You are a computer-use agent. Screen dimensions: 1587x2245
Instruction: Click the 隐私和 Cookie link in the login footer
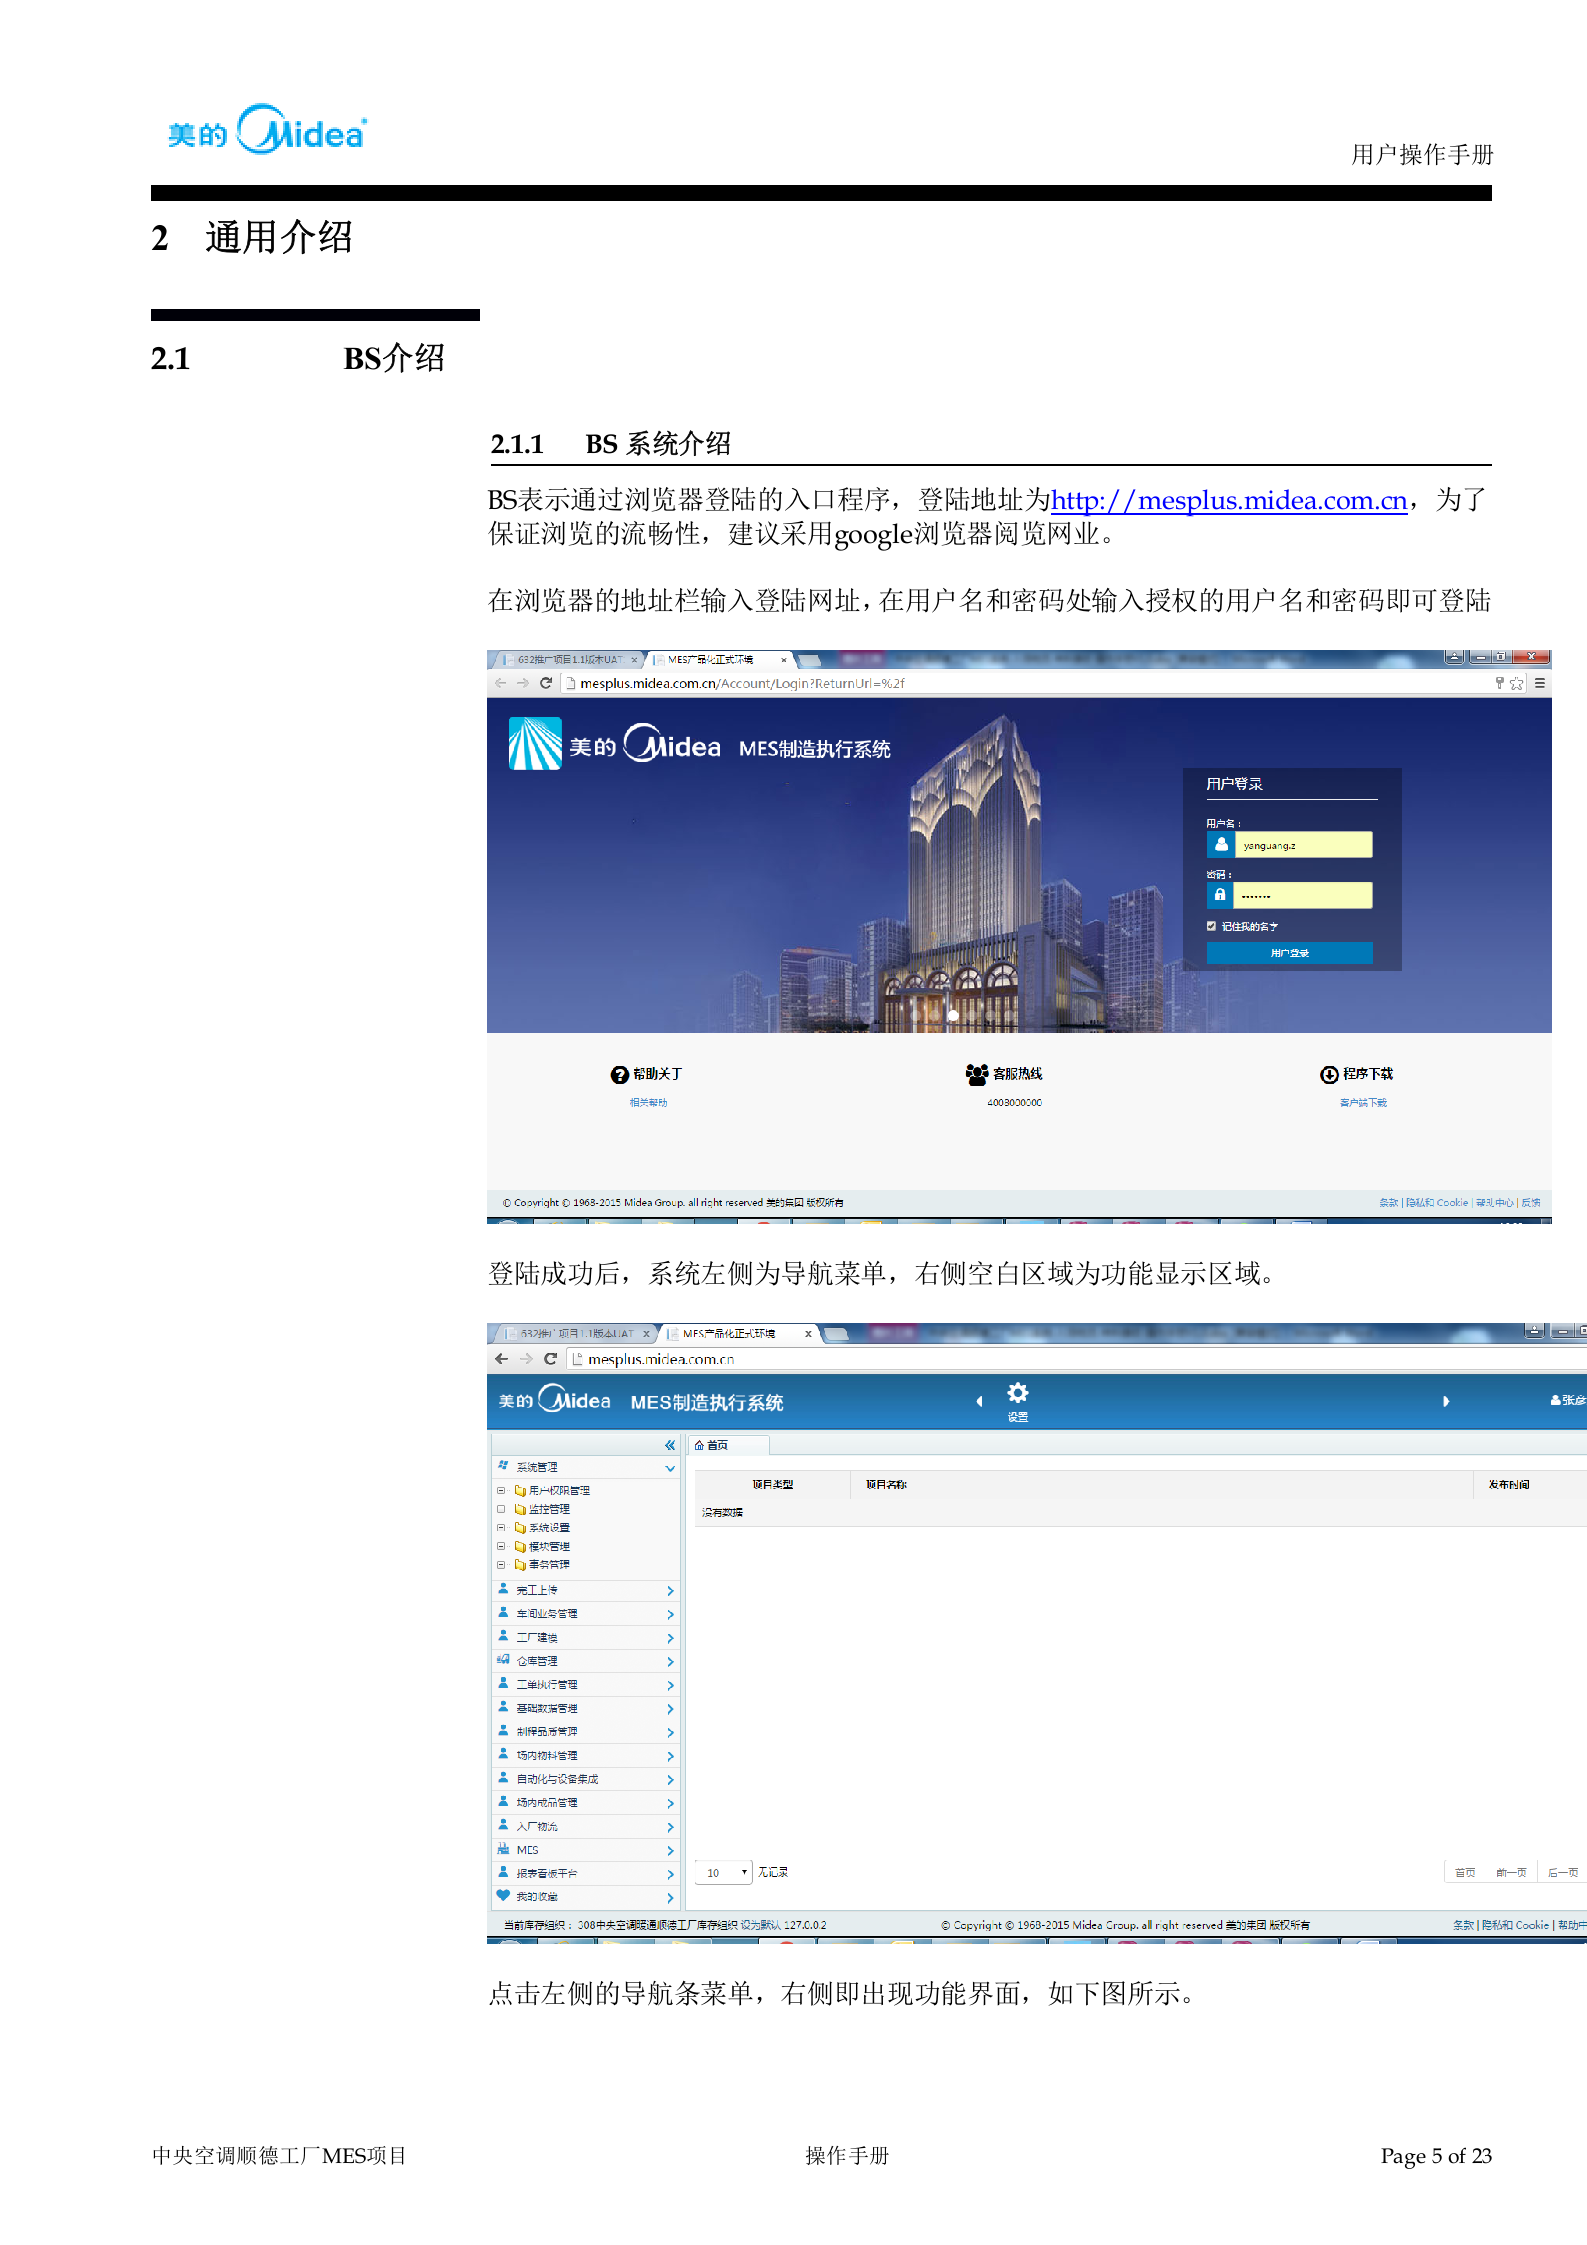1437,1202
